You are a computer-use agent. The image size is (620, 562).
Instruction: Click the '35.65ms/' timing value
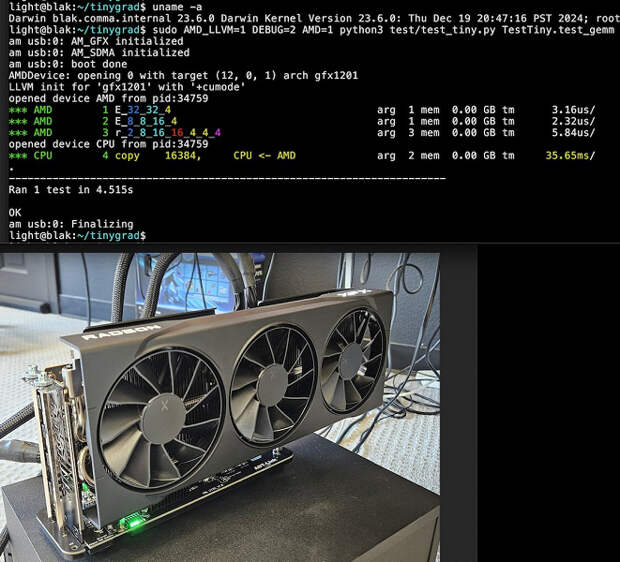point(570,156)
